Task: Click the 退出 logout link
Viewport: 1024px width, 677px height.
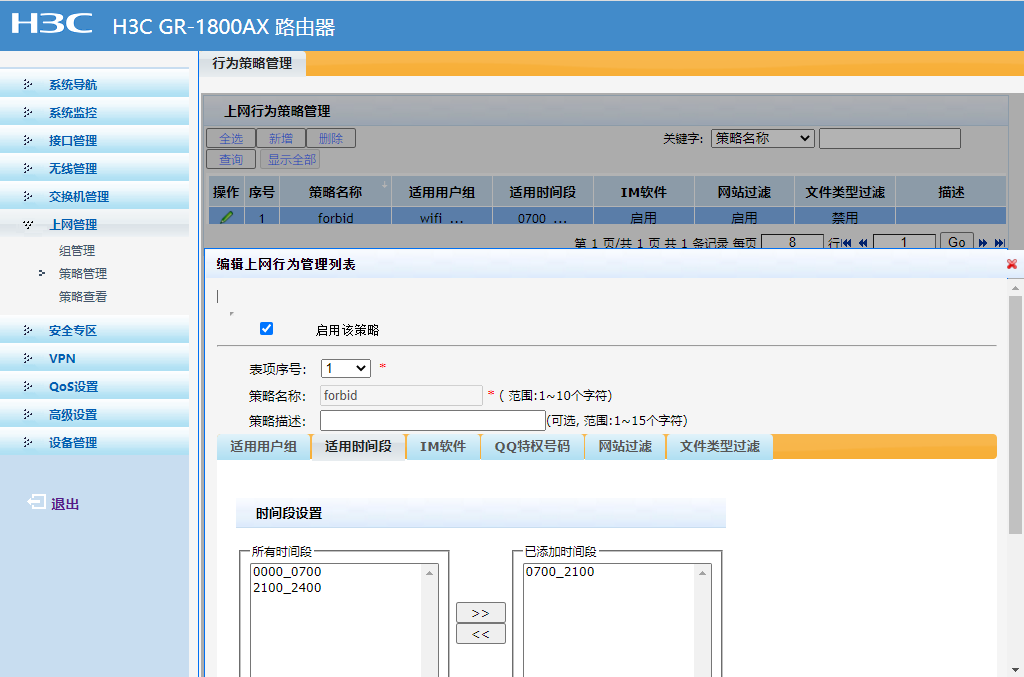Action: pyautogui.click(x=65, y=504)
